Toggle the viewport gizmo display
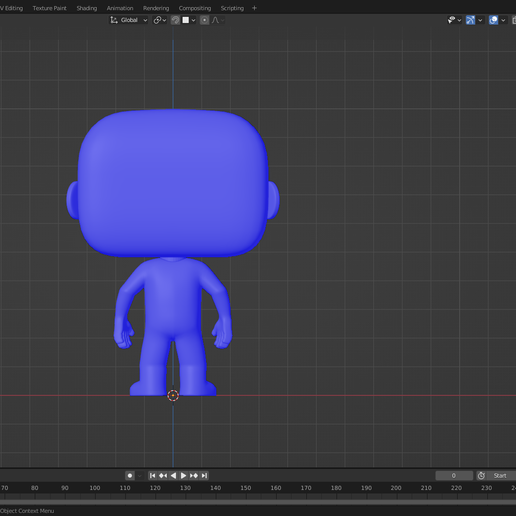Viewport: 516px width, 516px height. [x=470, y=20]
